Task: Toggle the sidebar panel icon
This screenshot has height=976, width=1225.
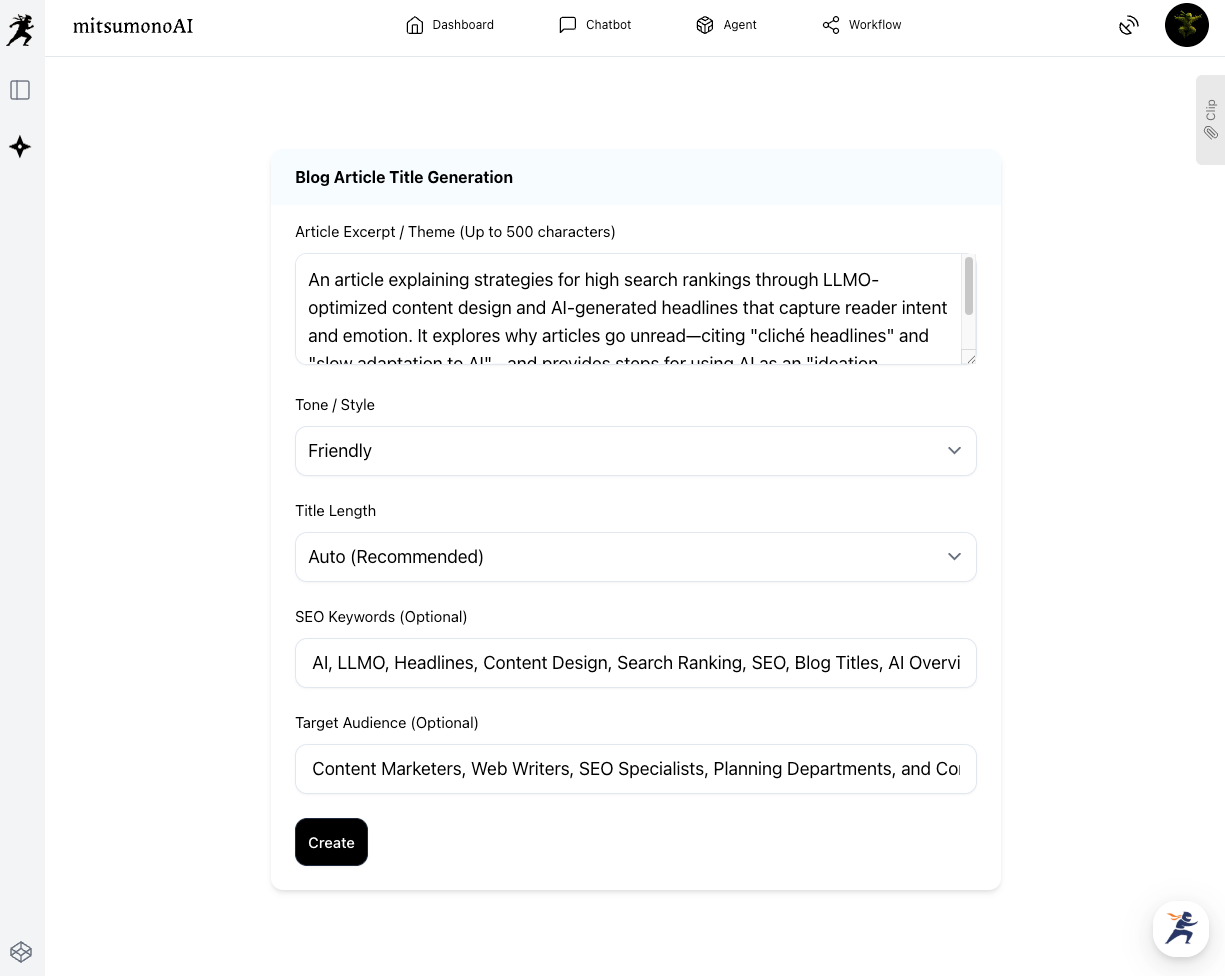Action: pyautogui.click(x=20, y=90)
